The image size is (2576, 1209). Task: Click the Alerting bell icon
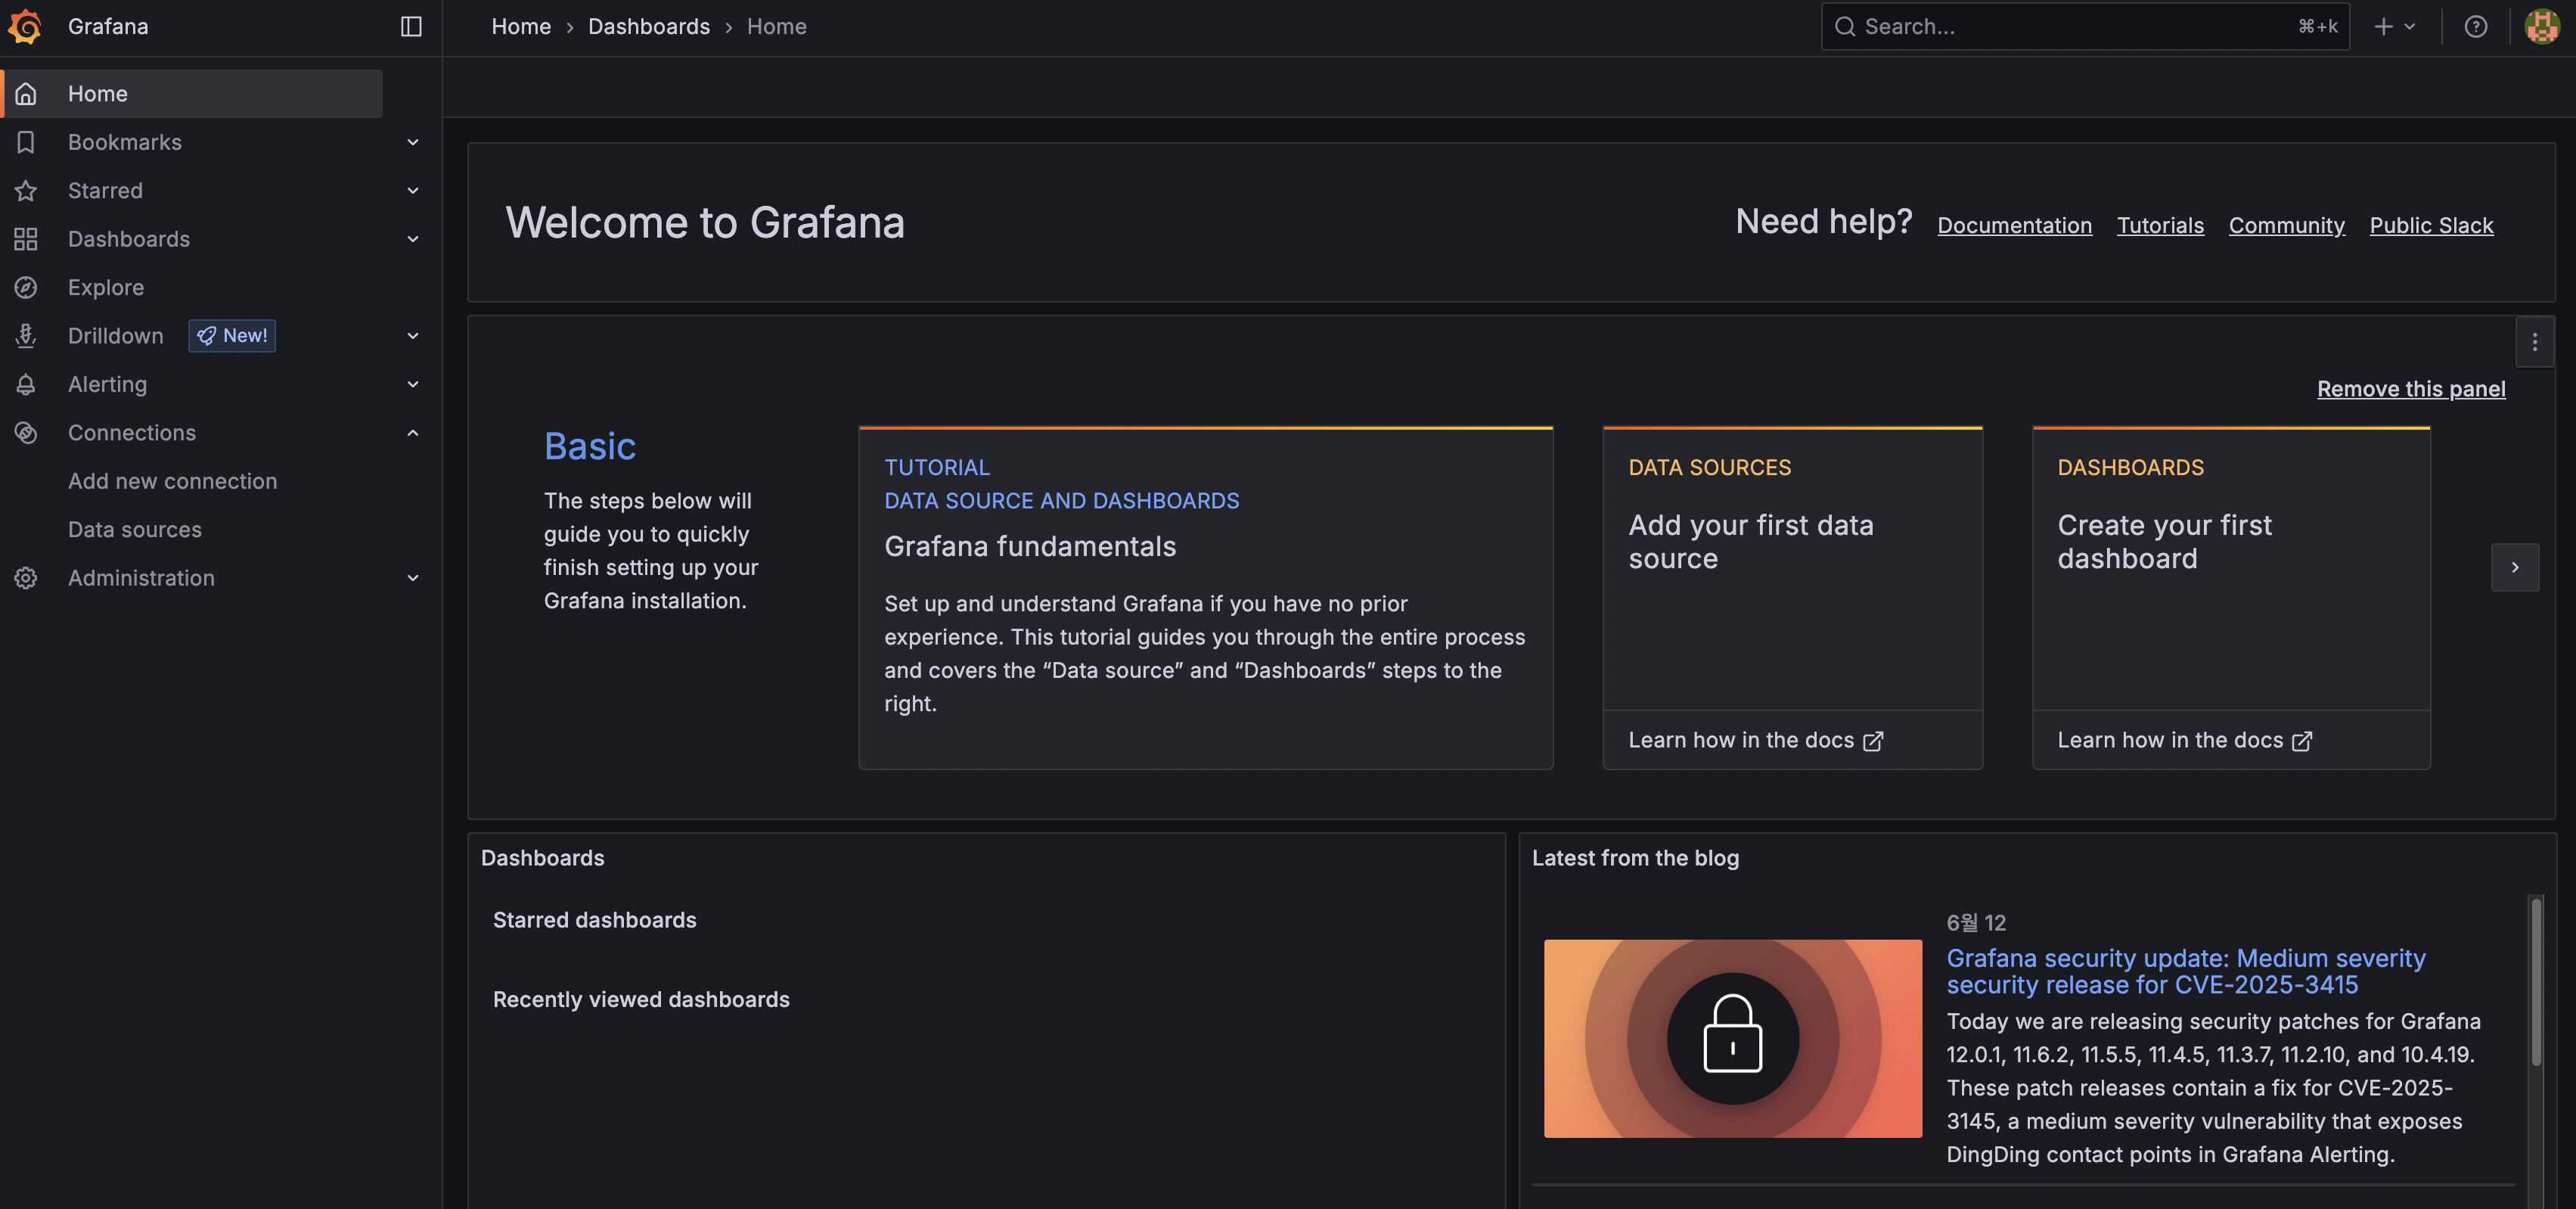26,385
